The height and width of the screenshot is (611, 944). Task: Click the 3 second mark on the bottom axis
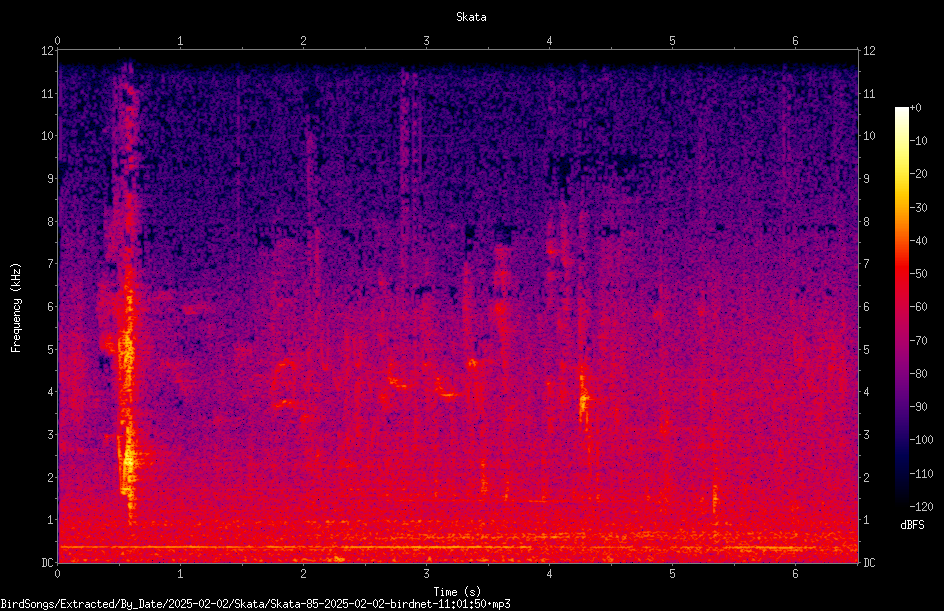426,574
